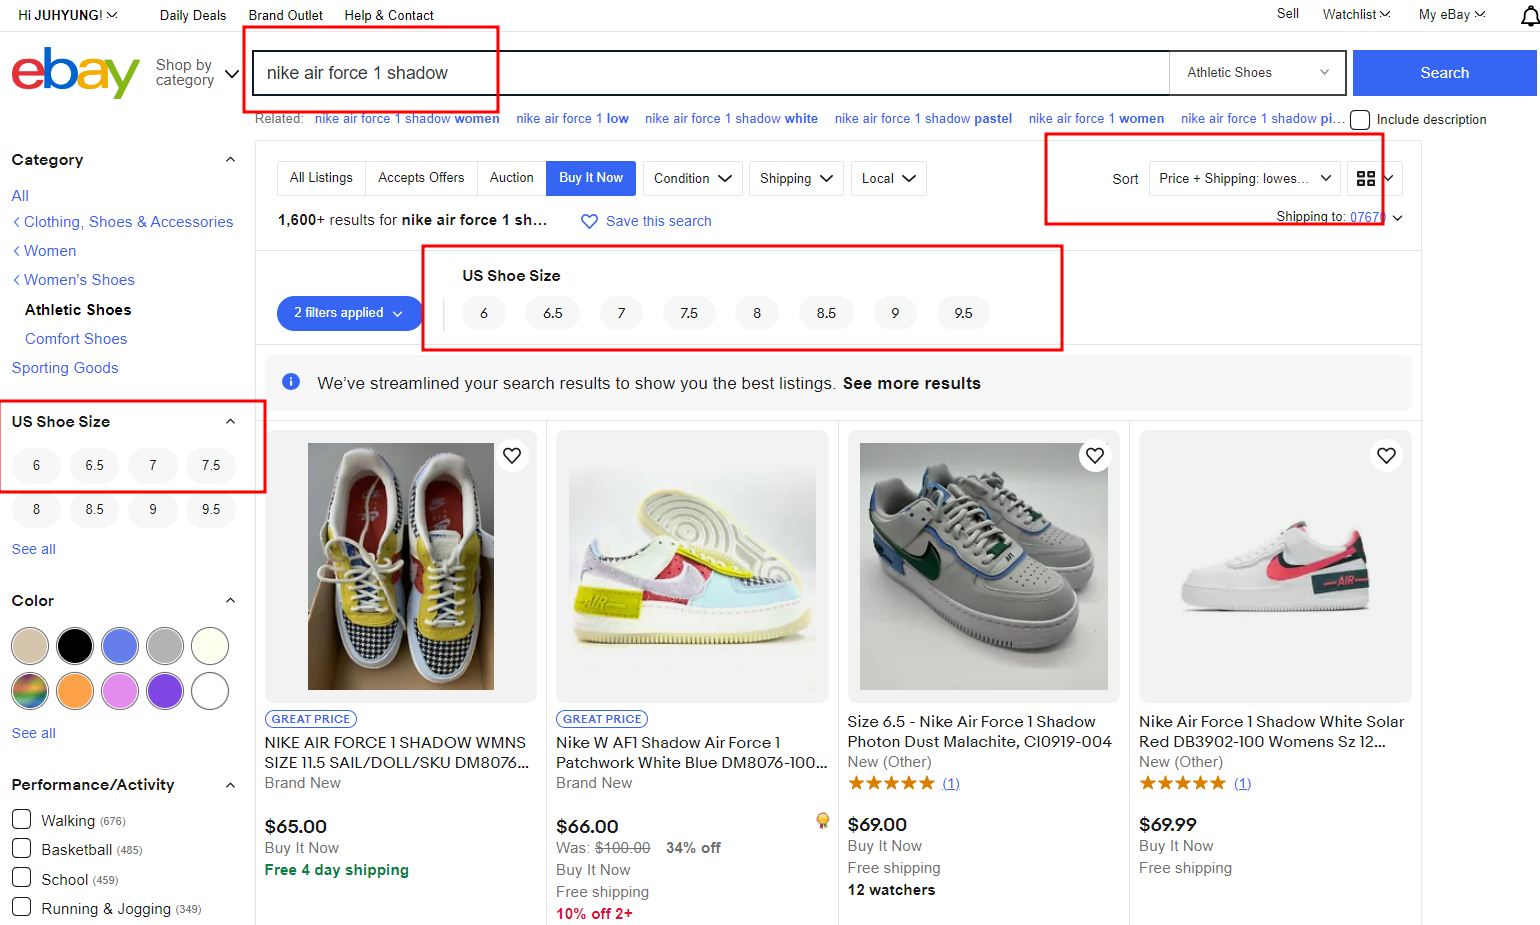Select the purple color swatch
Image resolution: width=1540 pixels, height=925 pixels.
[x=165, y=691]
